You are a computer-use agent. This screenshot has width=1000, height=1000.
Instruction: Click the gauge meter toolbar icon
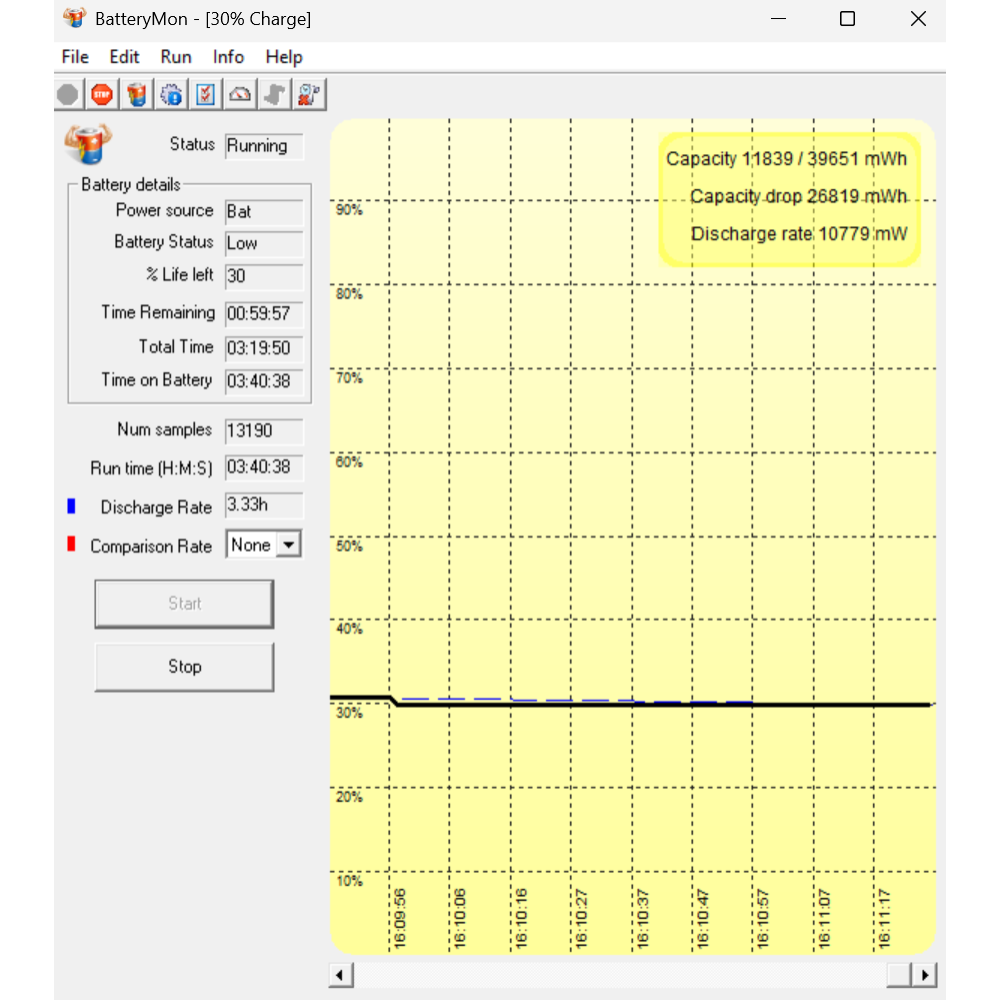pyautogui.click(x=240, y=95)
